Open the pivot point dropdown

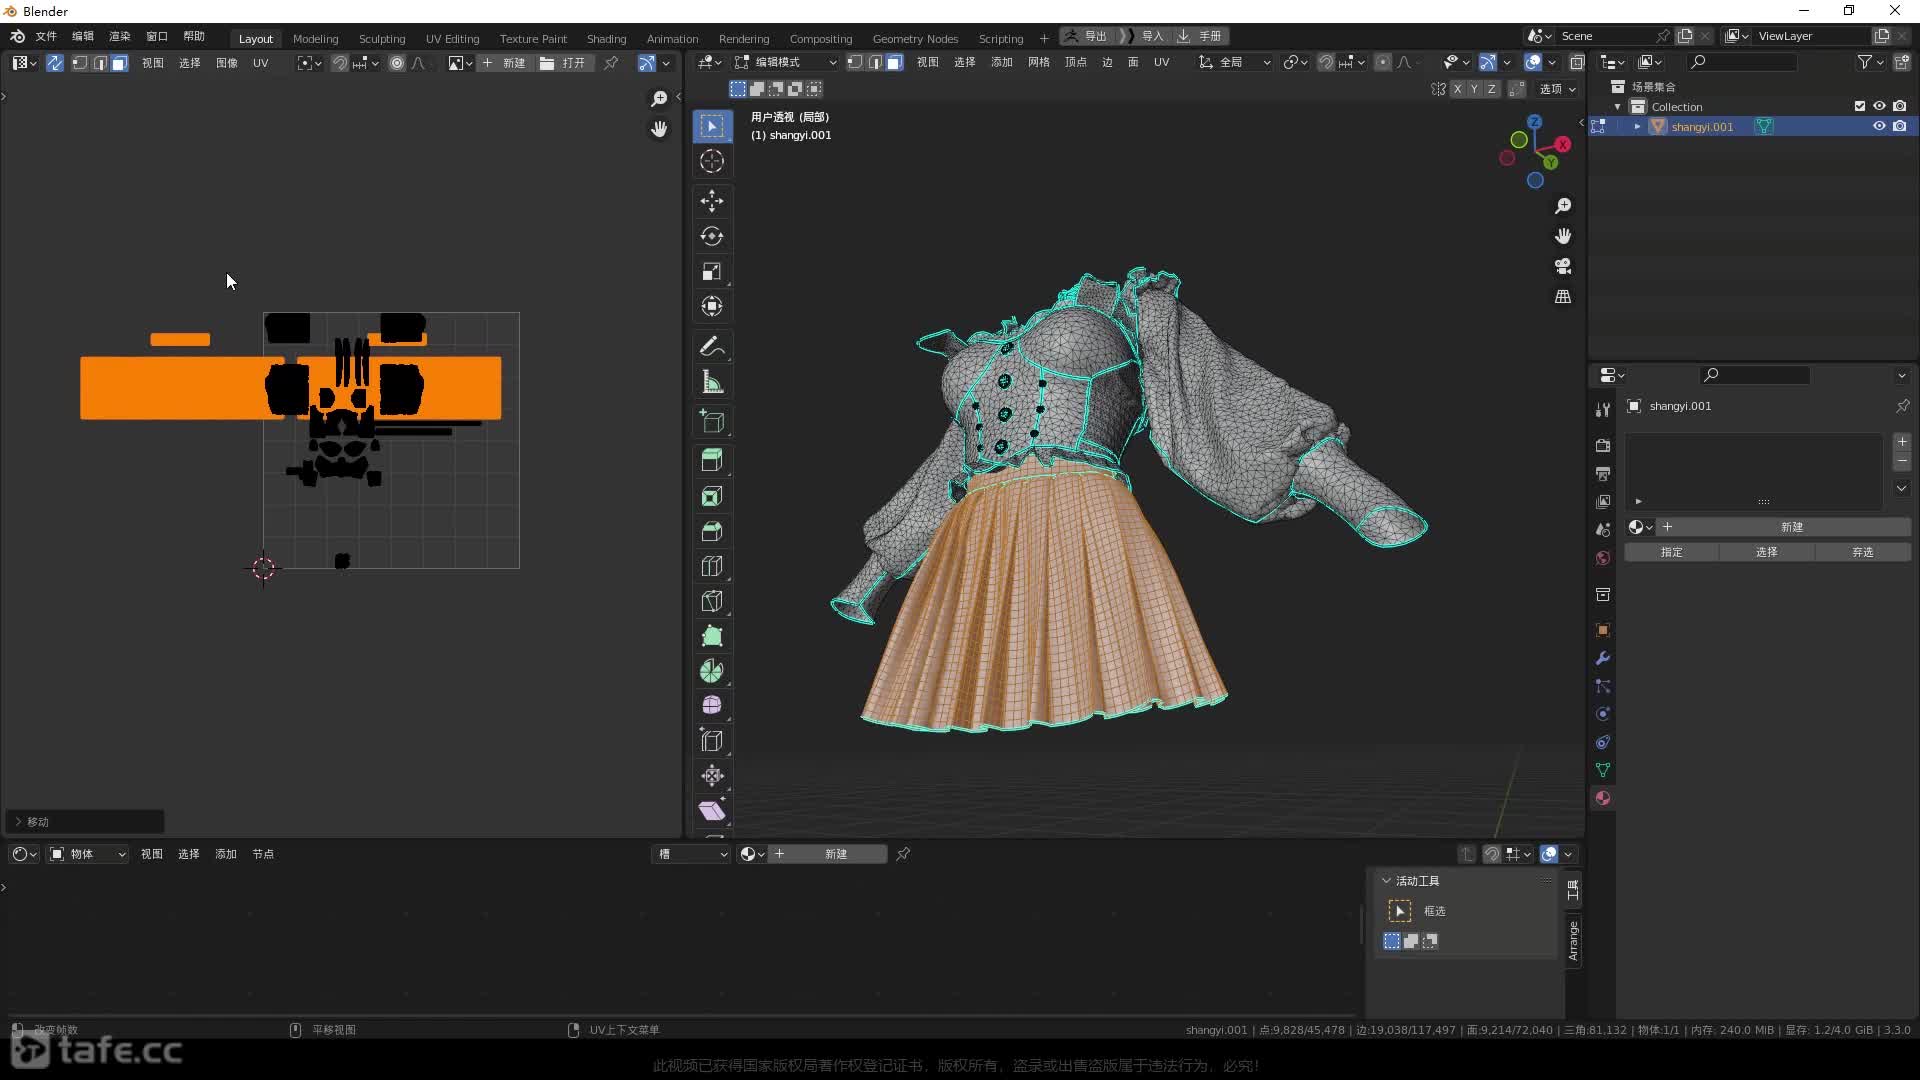[1295, 62]
